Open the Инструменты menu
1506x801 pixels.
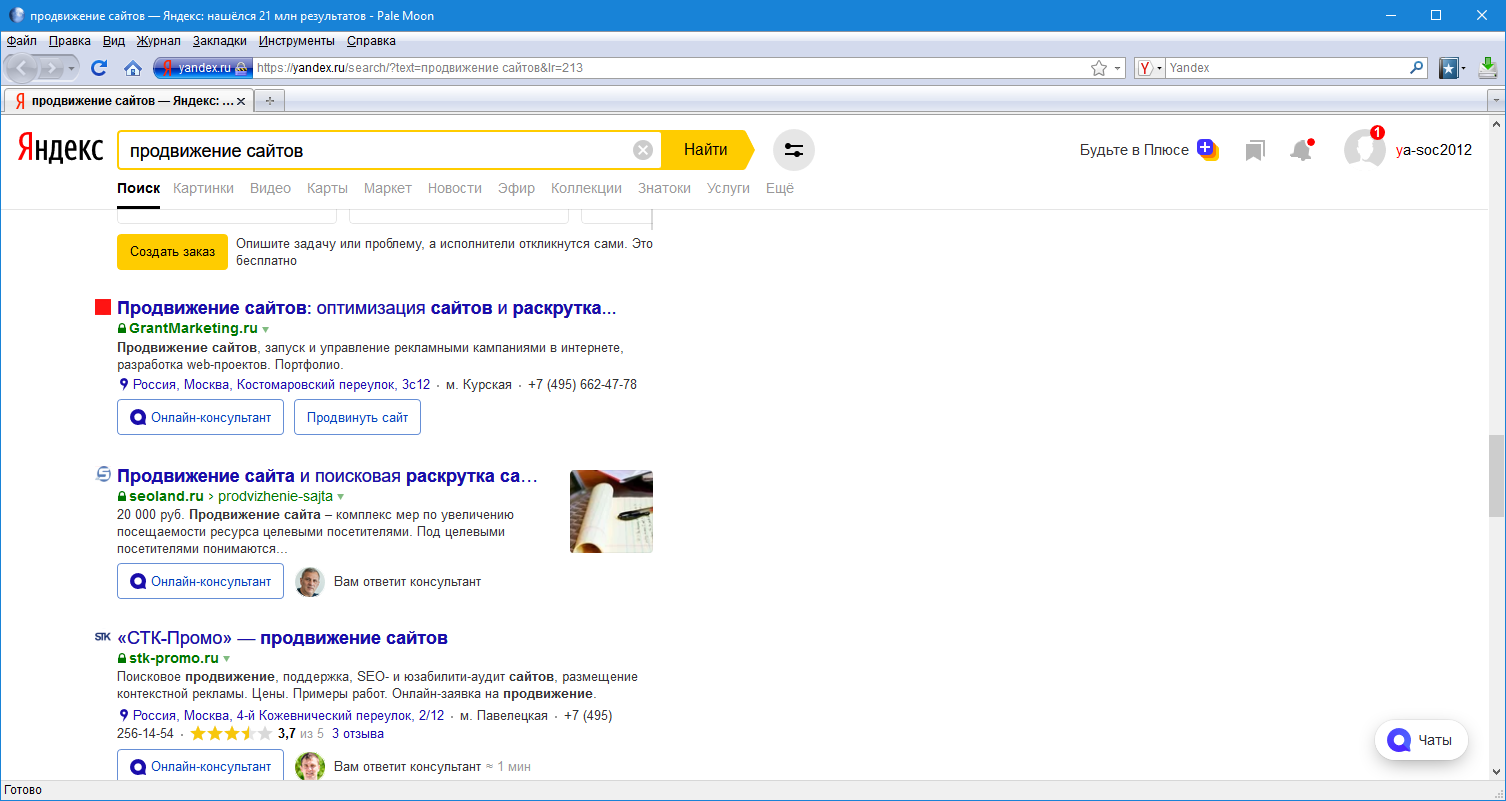pyautogui.click(x=297, y=41)
